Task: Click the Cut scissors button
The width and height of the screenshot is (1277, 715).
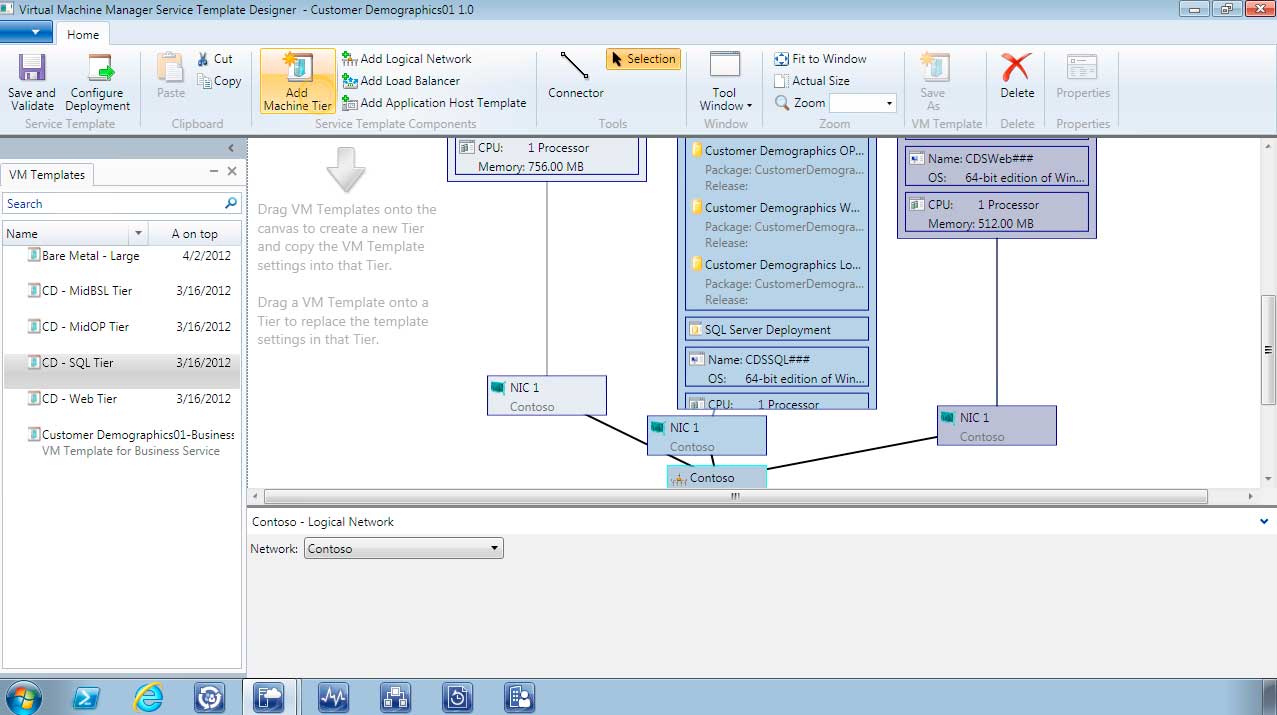Action: [x=215, y=59]
